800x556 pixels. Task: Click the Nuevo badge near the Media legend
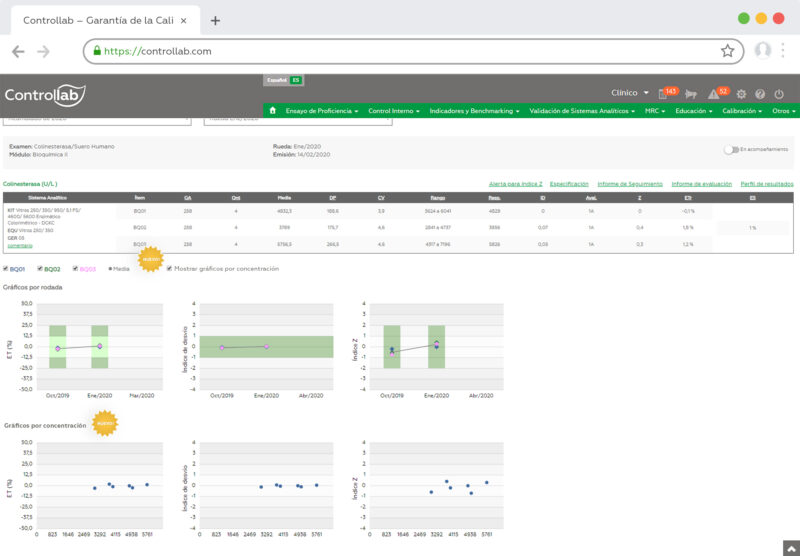pos(151,259)
